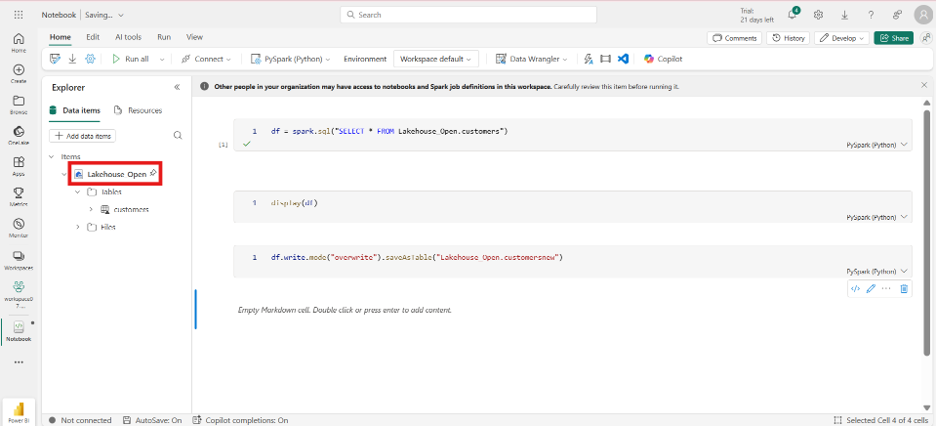Switch to the AI tools ribbon tab

(x=128, y=37)
